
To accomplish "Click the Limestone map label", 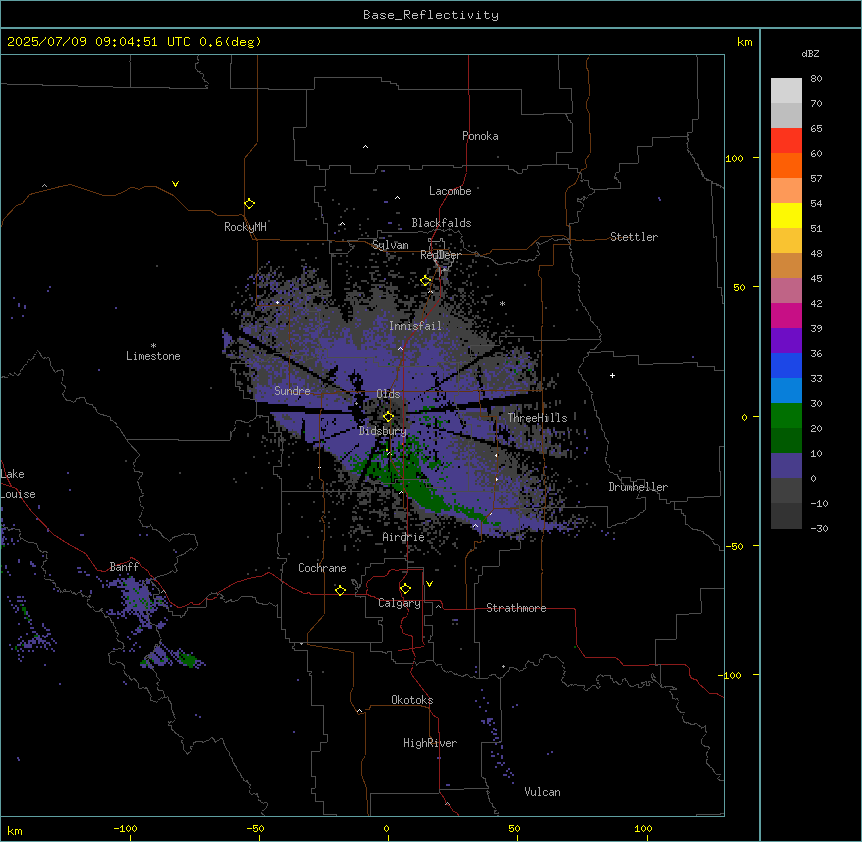I will (153, 356).
